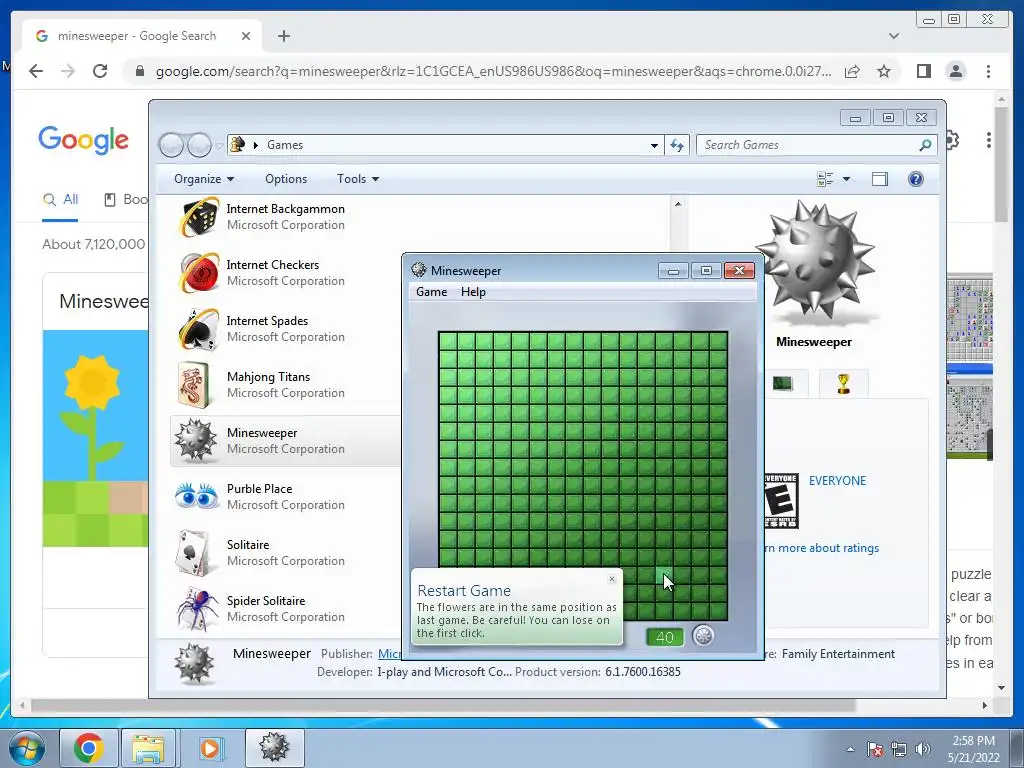Click the Action Center flag icon
This screenshot has width=1024, height=768.
[874, 749]
